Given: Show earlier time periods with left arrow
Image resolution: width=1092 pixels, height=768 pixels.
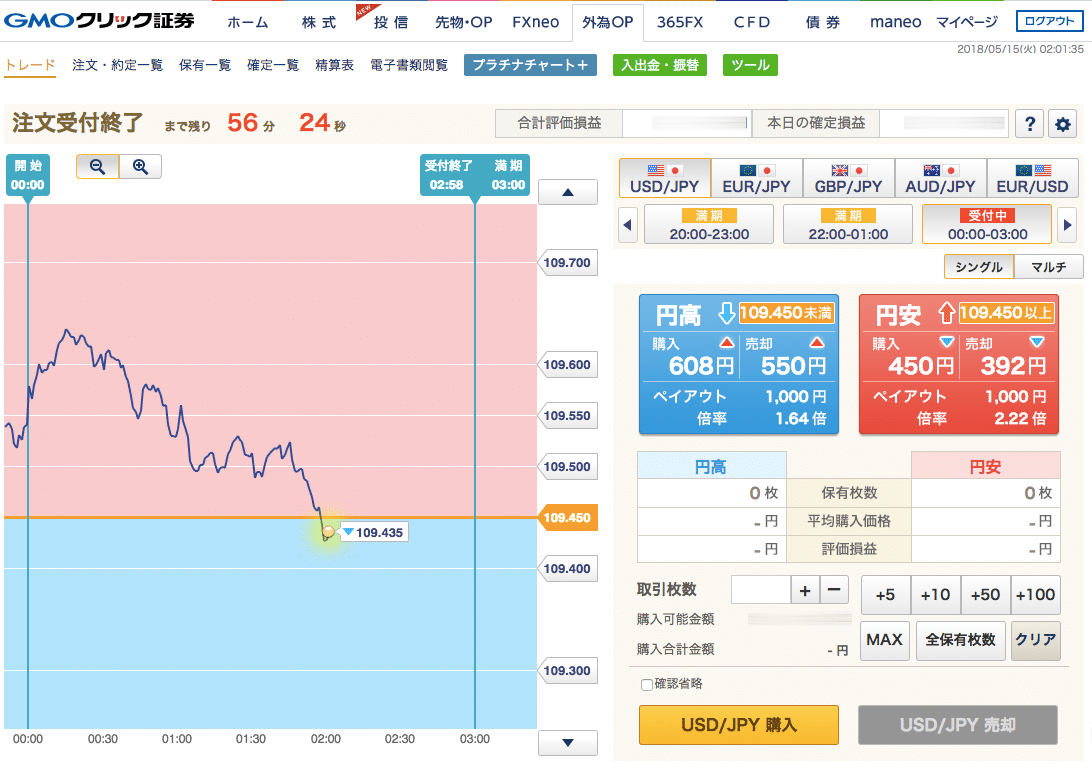Looking at the screenshot, I should pos(628,225).
